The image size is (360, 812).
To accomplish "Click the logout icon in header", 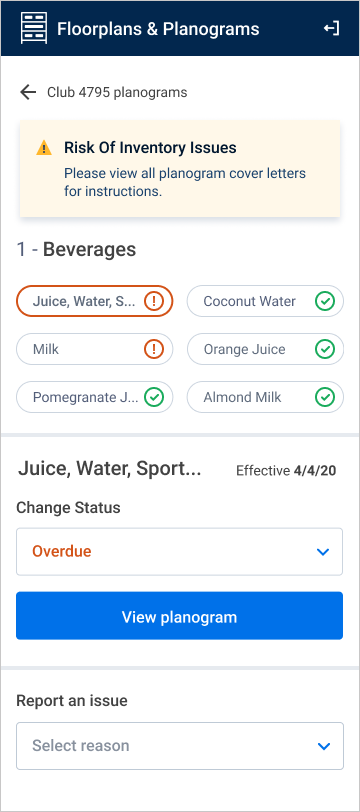I will pos(332,28).
